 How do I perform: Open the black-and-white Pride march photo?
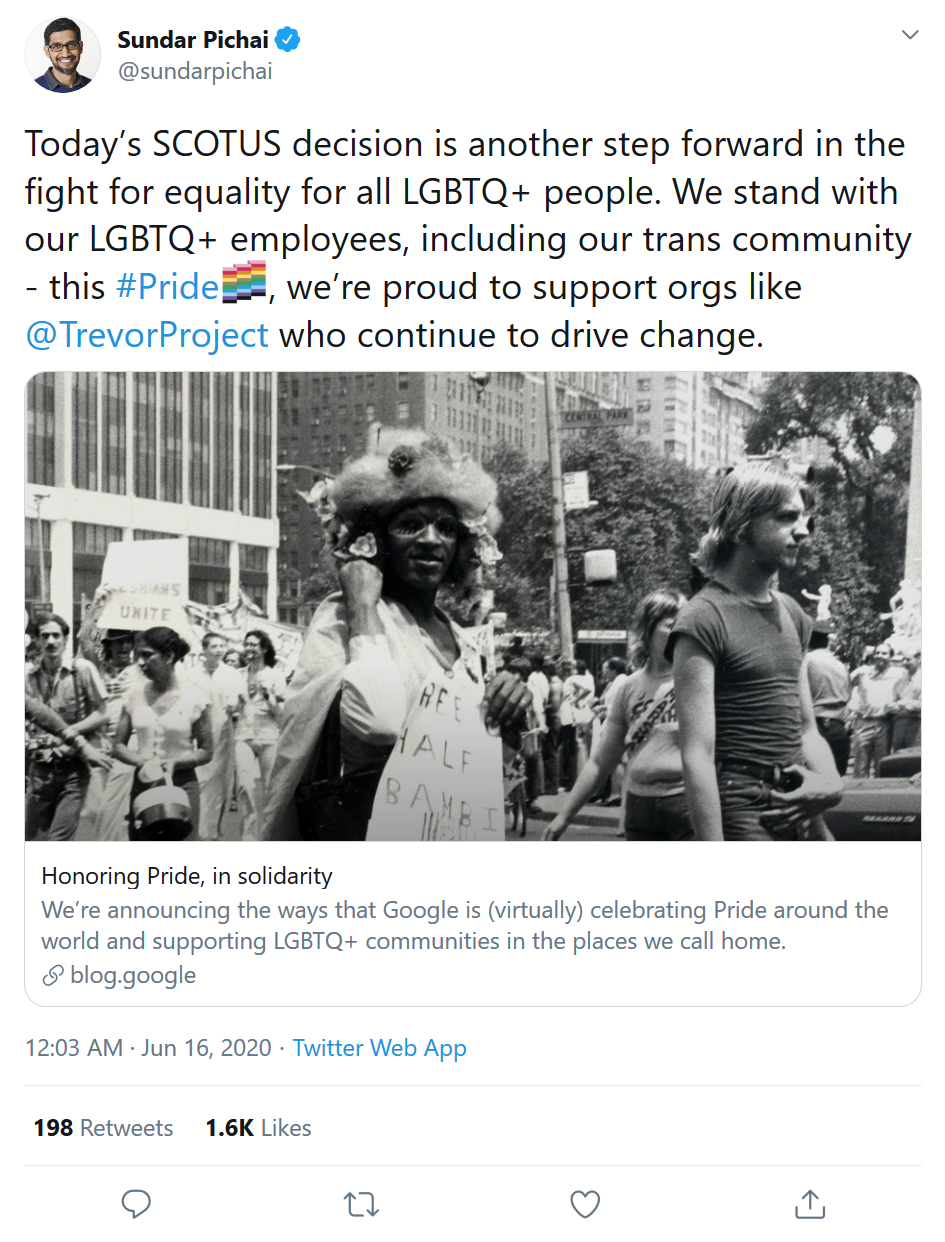pos(472,606)
